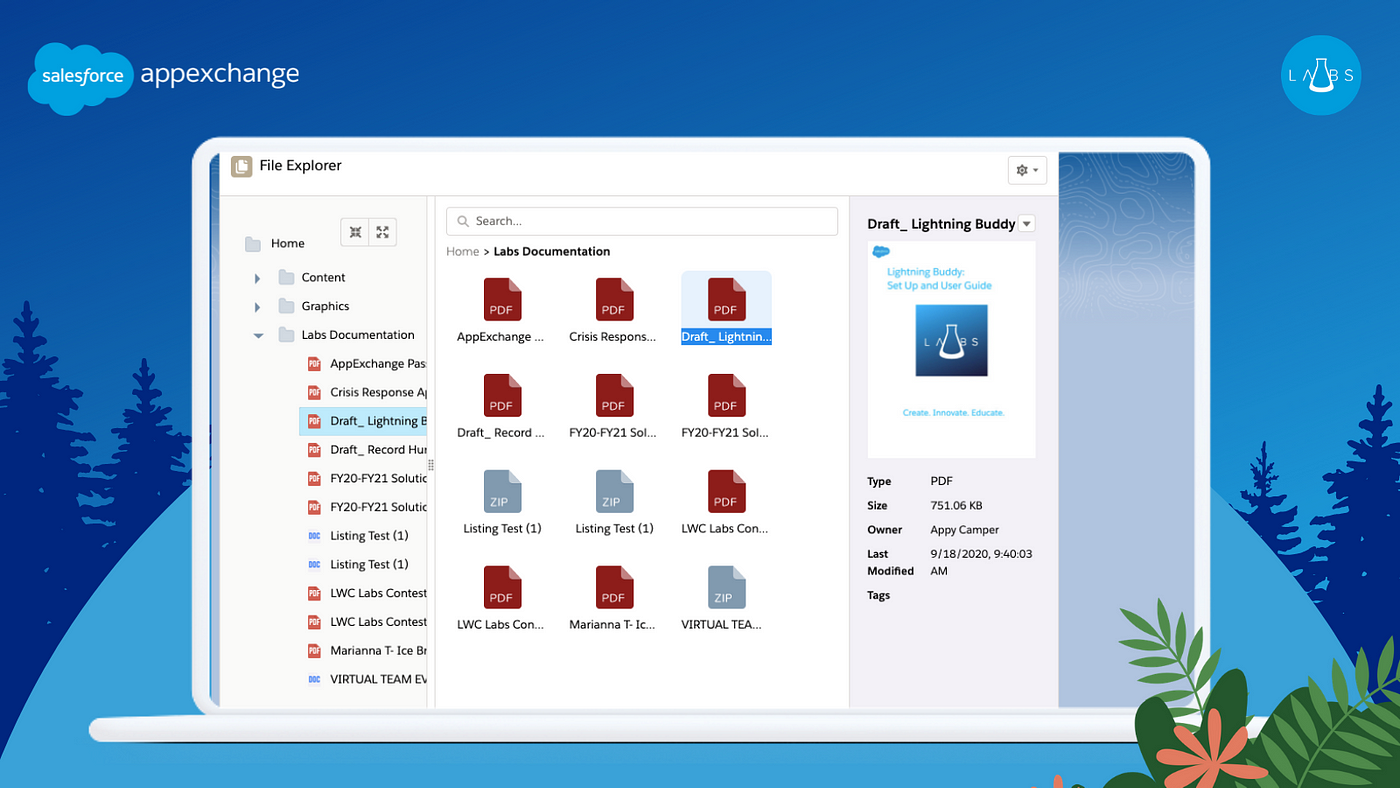Click the Tags label in details panel
1400x788 pixels.
tap(878, 596)
